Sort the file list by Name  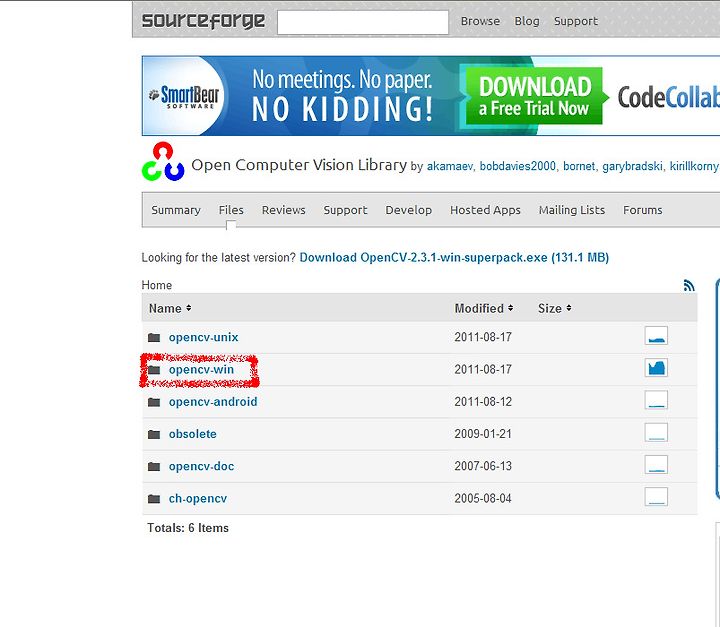[169, 308]
